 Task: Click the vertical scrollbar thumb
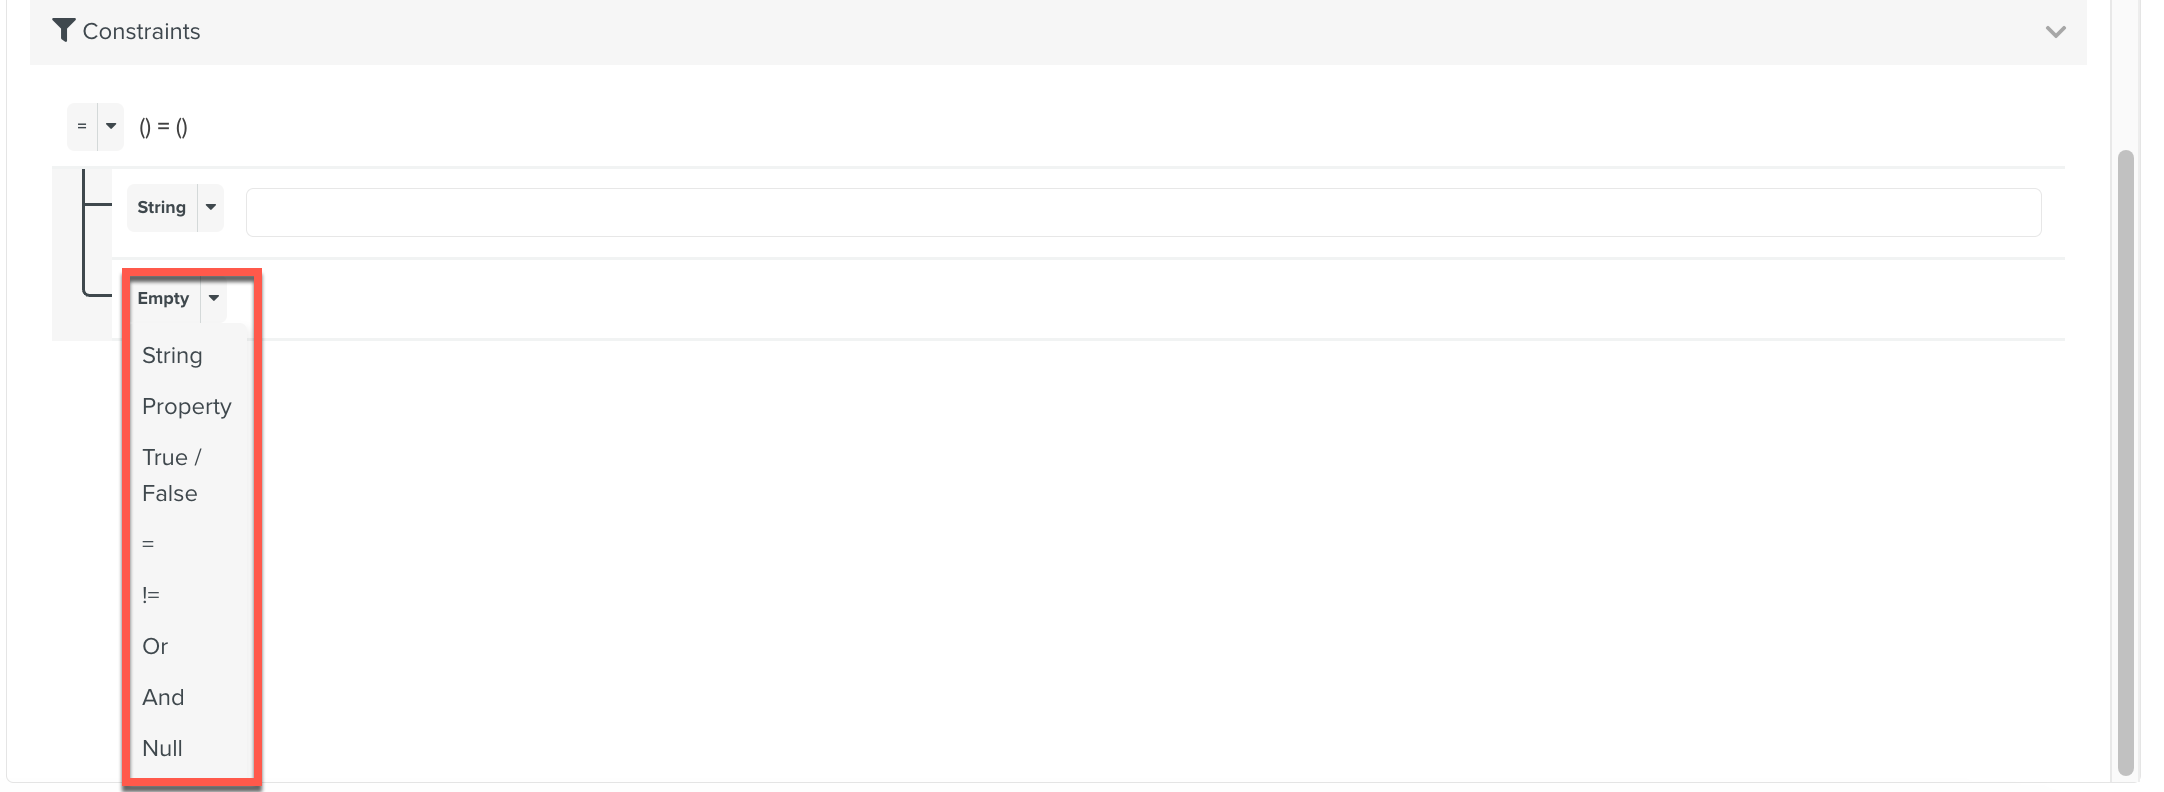pos(2126,463)
